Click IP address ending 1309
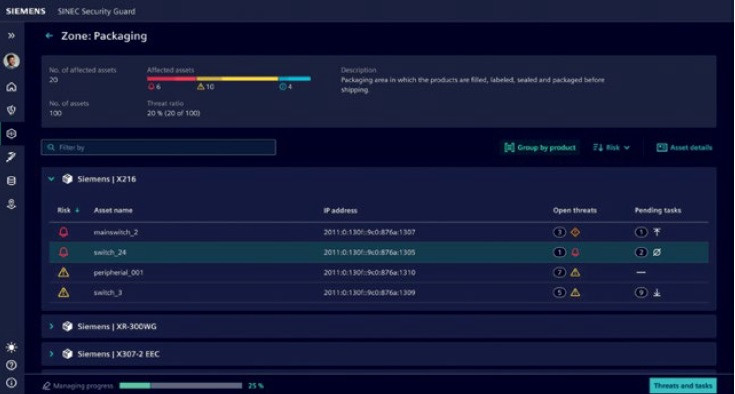 (x=369, y=293)
